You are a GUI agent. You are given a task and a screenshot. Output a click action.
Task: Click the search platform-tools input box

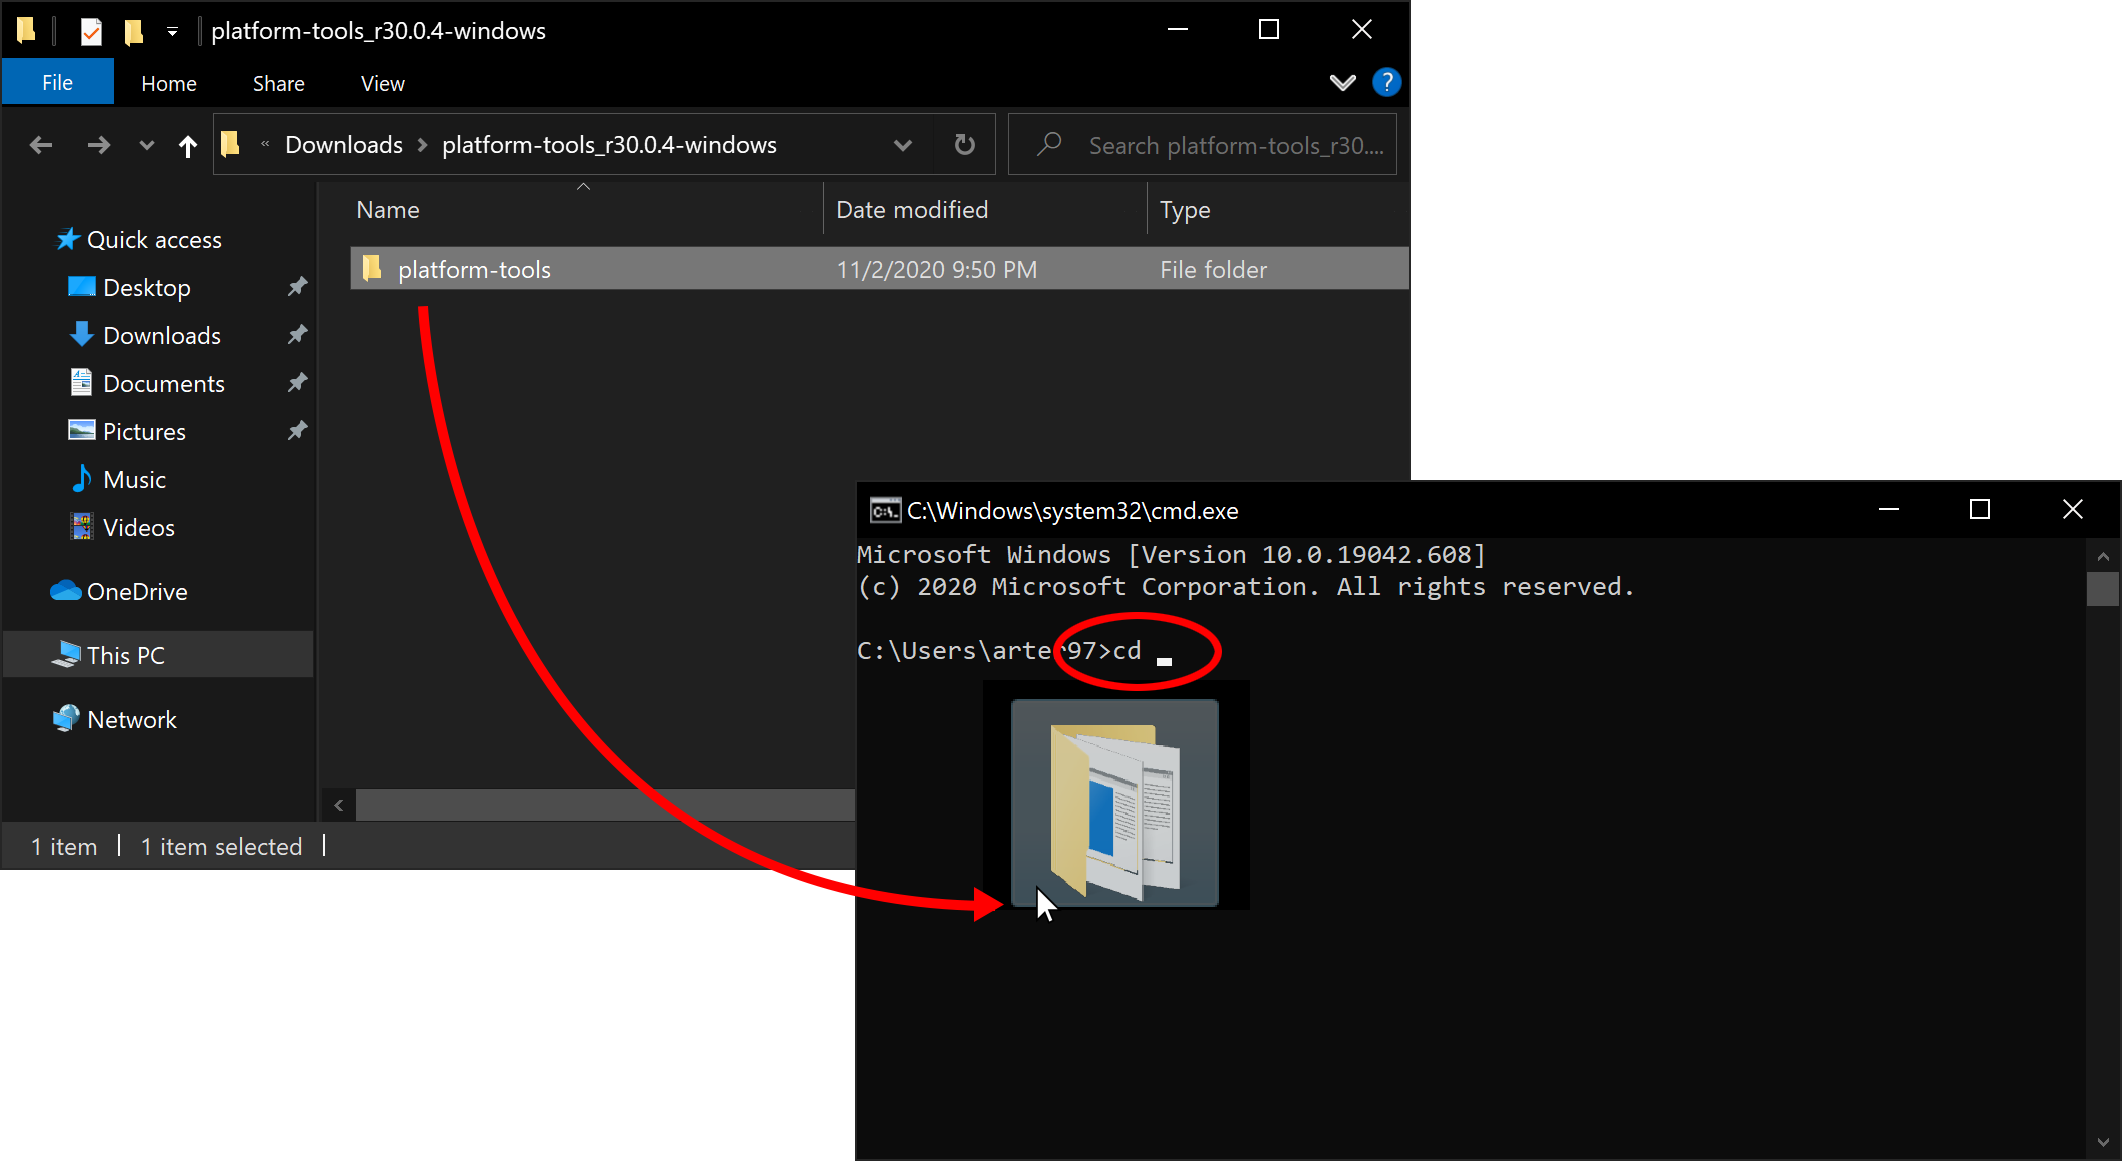click(1235, 146)
